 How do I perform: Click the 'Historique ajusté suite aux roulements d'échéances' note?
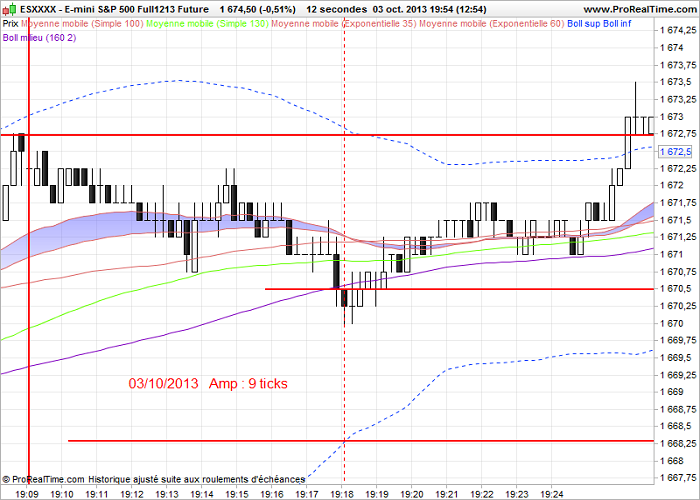pos(196,479)
